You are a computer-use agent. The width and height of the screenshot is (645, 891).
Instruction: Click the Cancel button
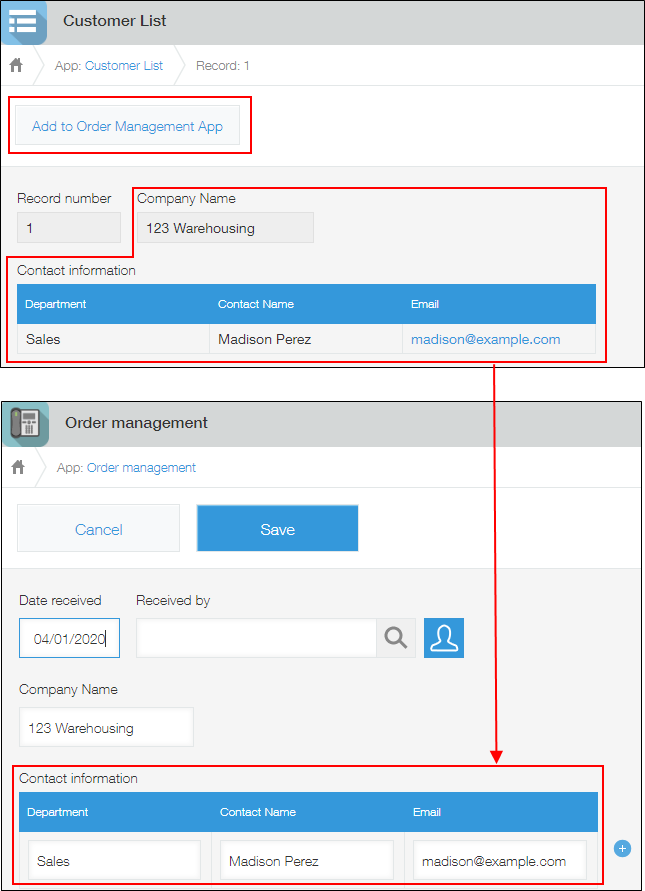click(98, 528)
